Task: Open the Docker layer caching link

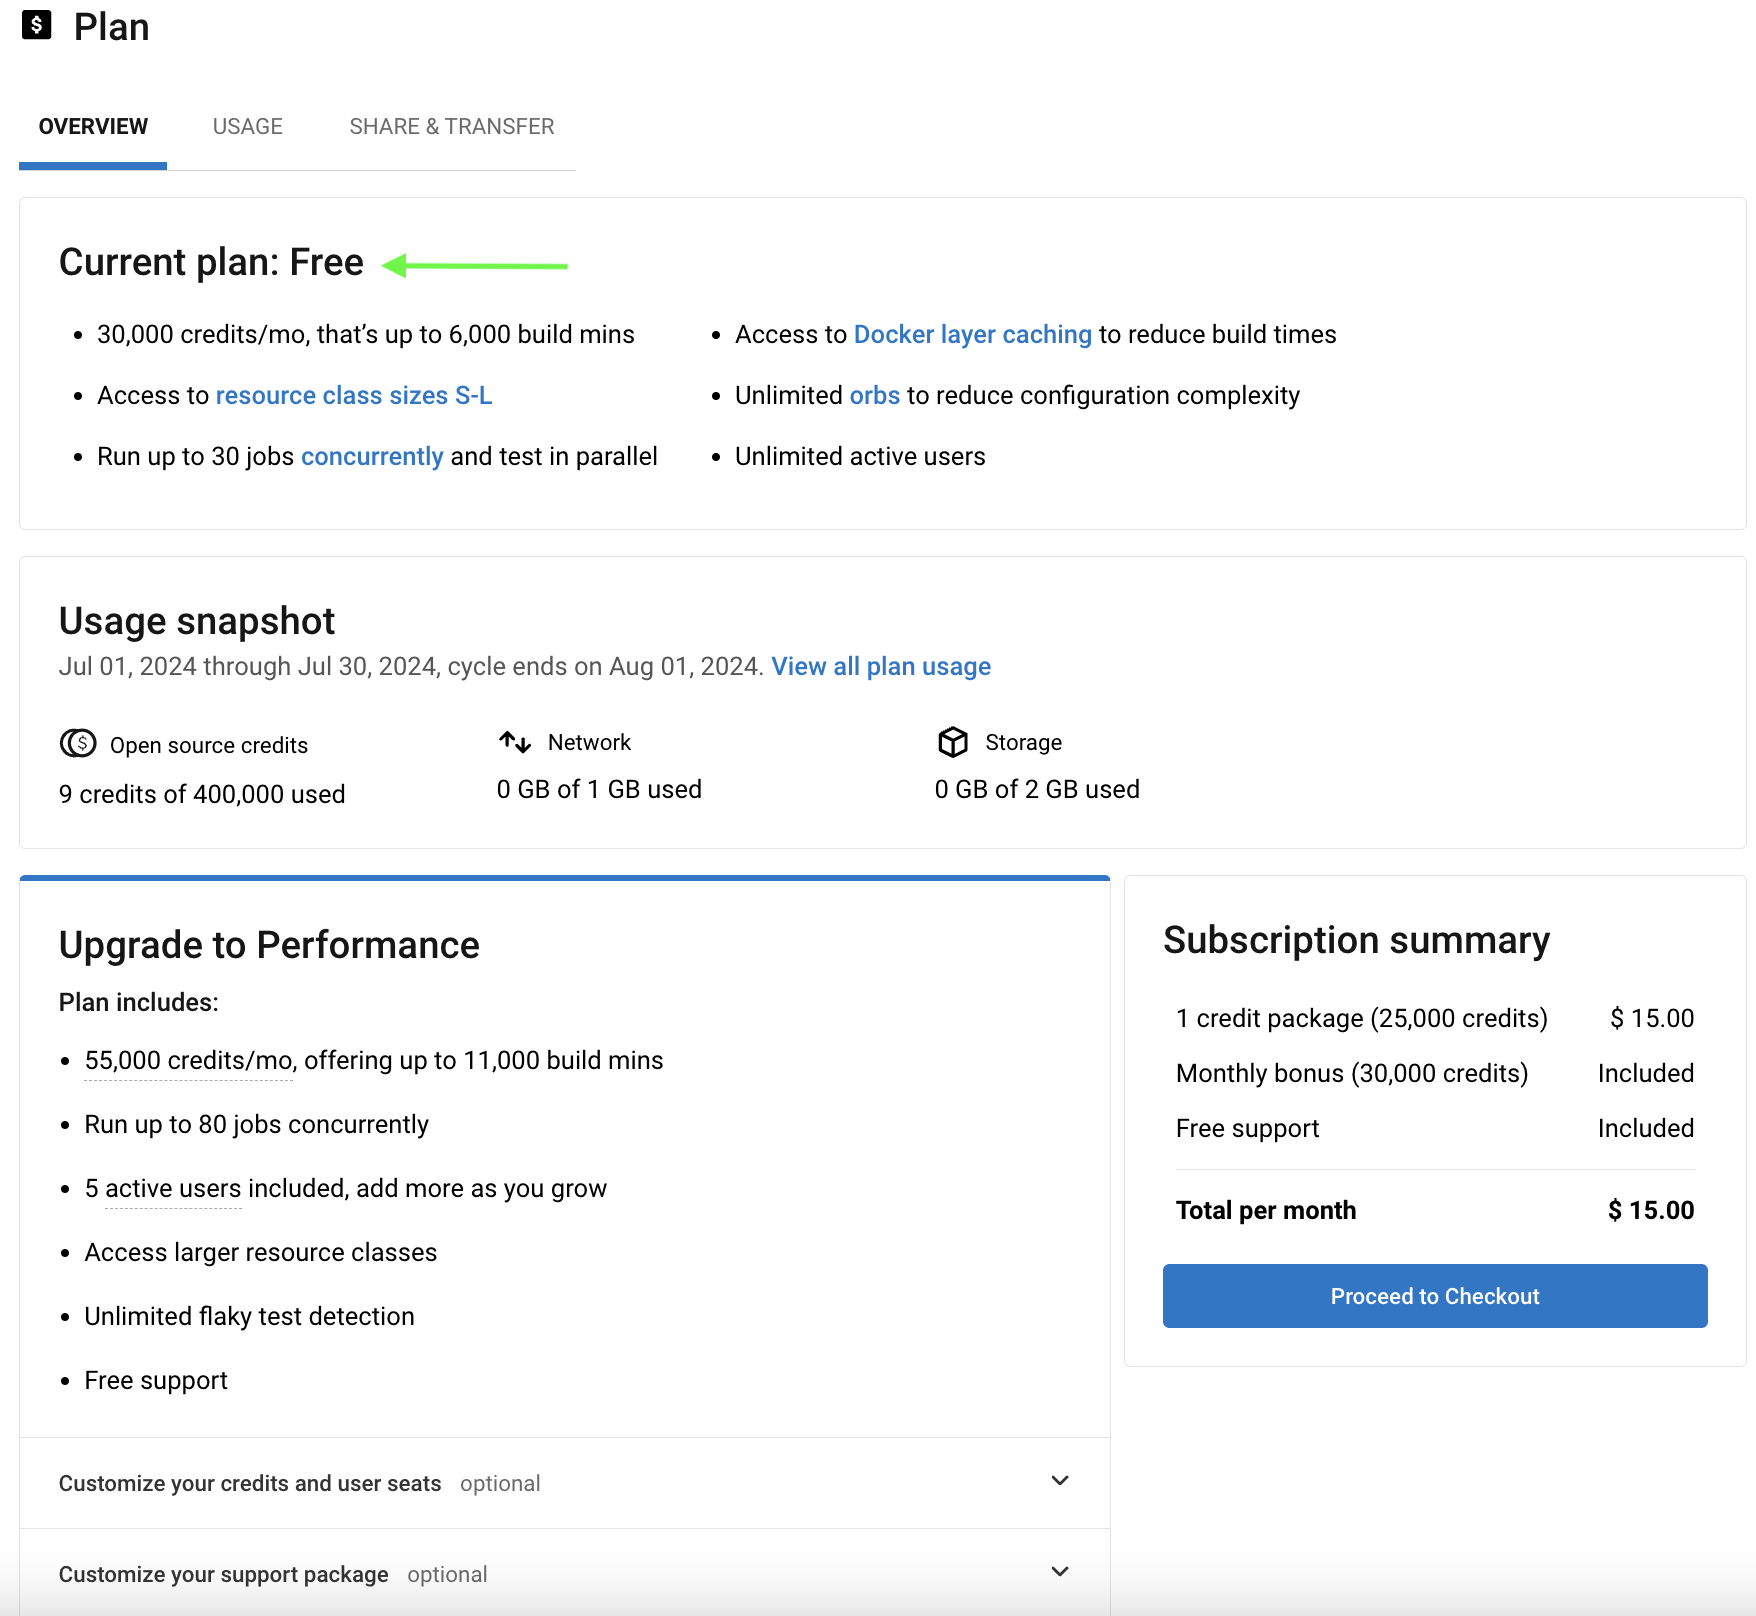Action: pos(973,335)
